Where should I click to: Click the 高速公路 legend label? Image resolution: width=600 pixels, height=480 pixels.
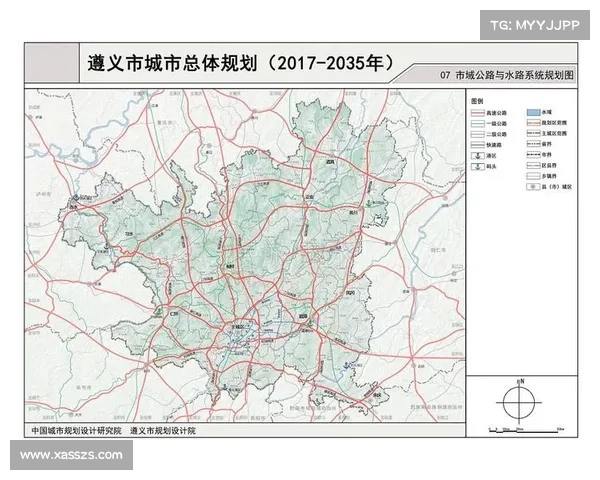click(x=496, y=113)
